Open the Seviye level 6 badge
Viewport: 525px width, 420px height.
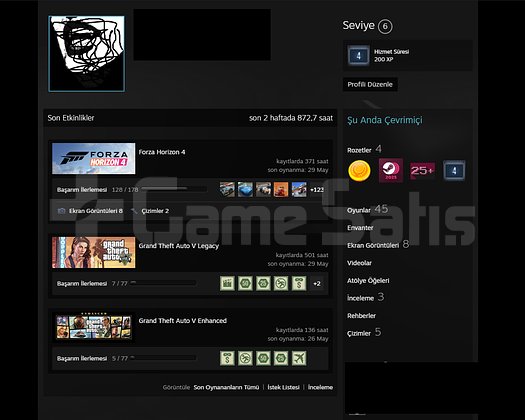point(385,26)
